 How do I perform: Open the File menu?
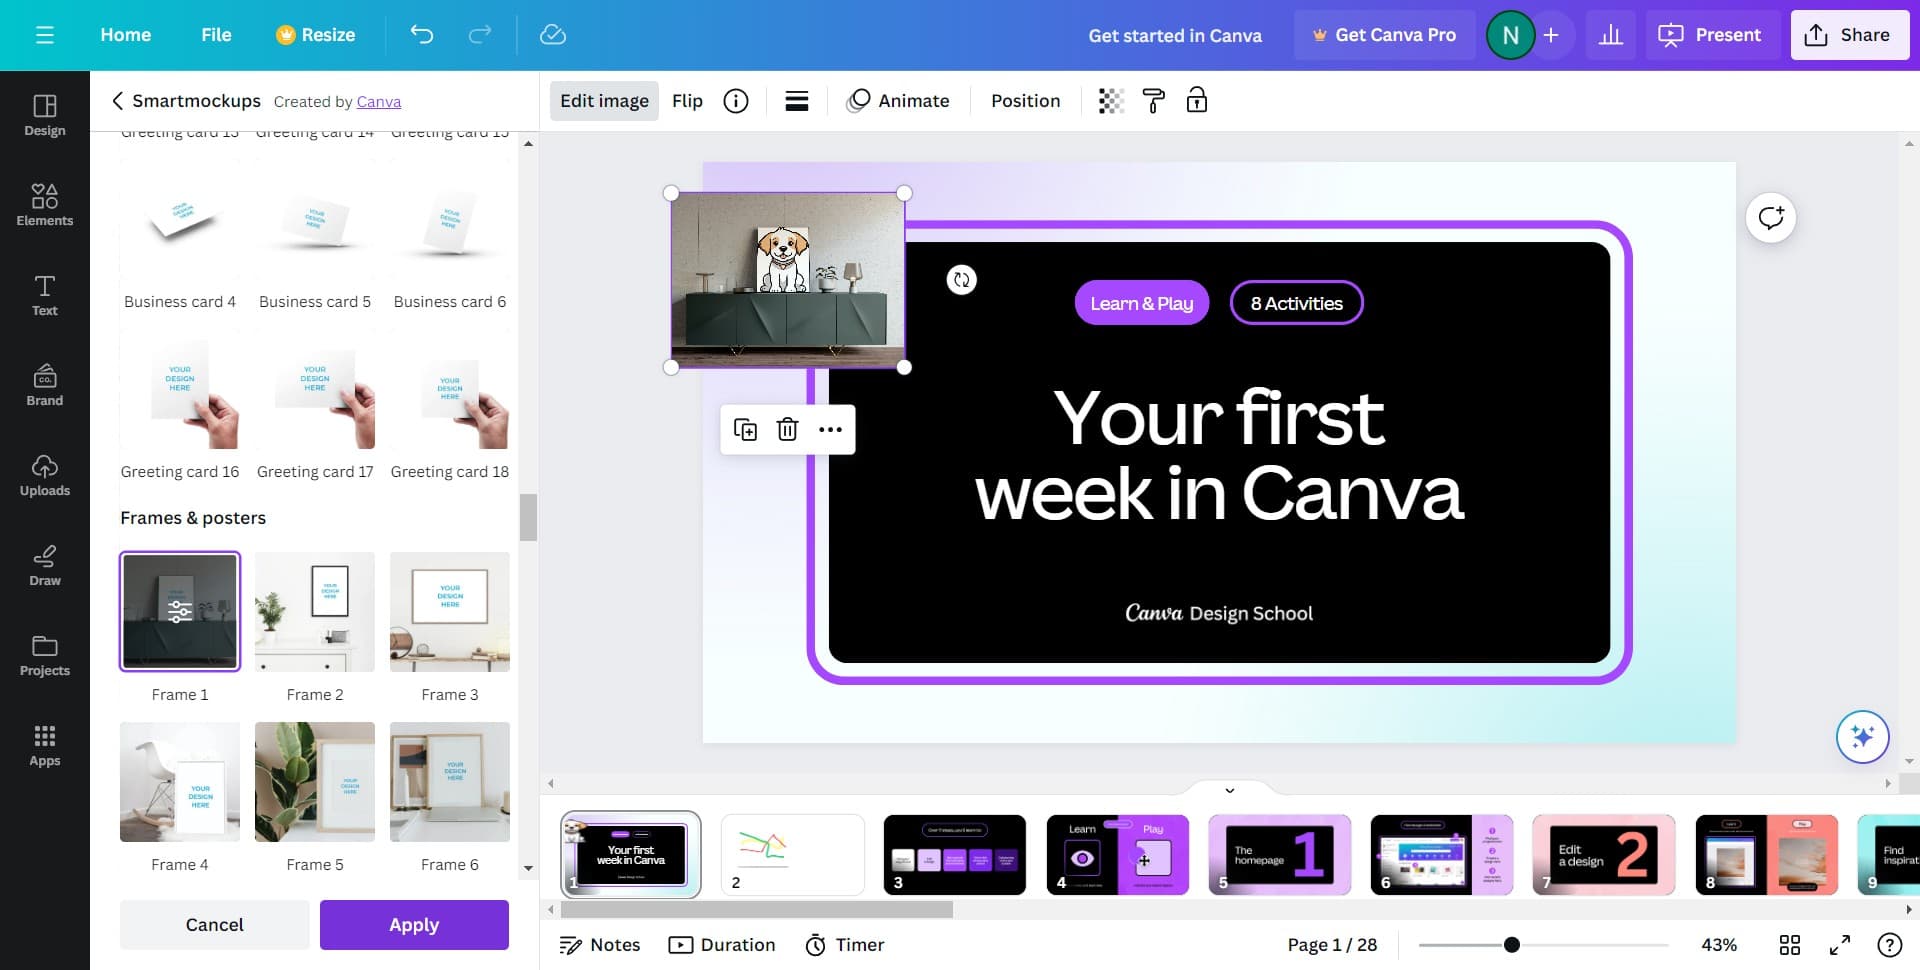(216, 35)
